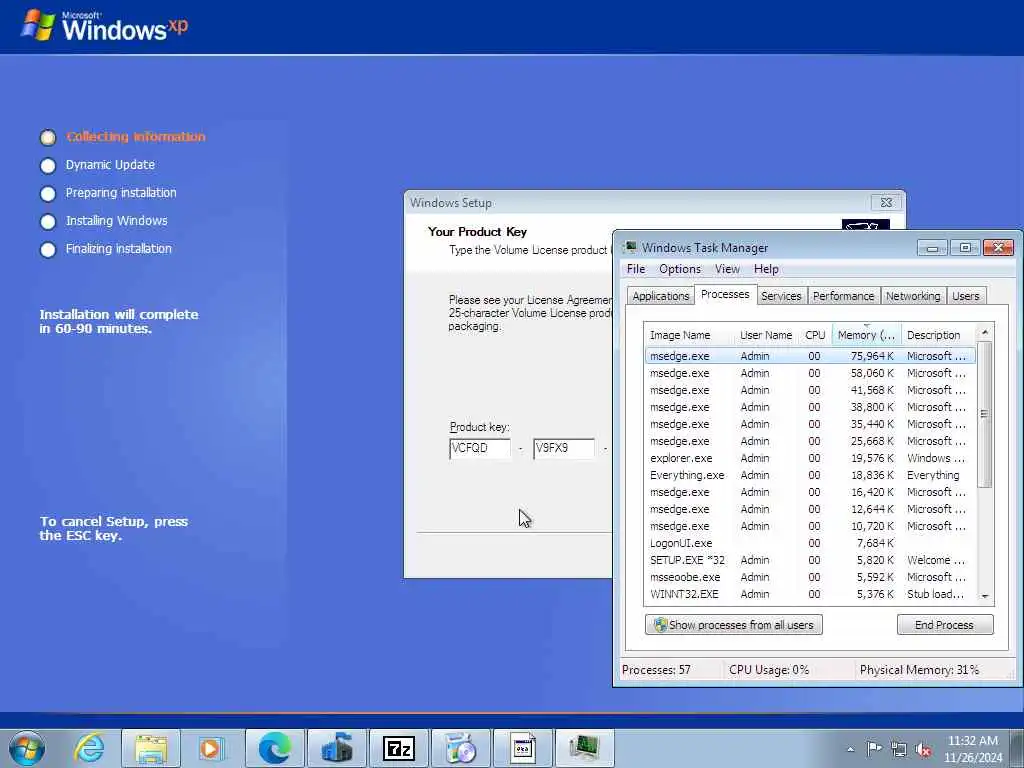Image resolution: width=1024 pixels, height=768 pixels.
Task: Open Windows Media Player taskbar icon
Action: coord(210,748)
